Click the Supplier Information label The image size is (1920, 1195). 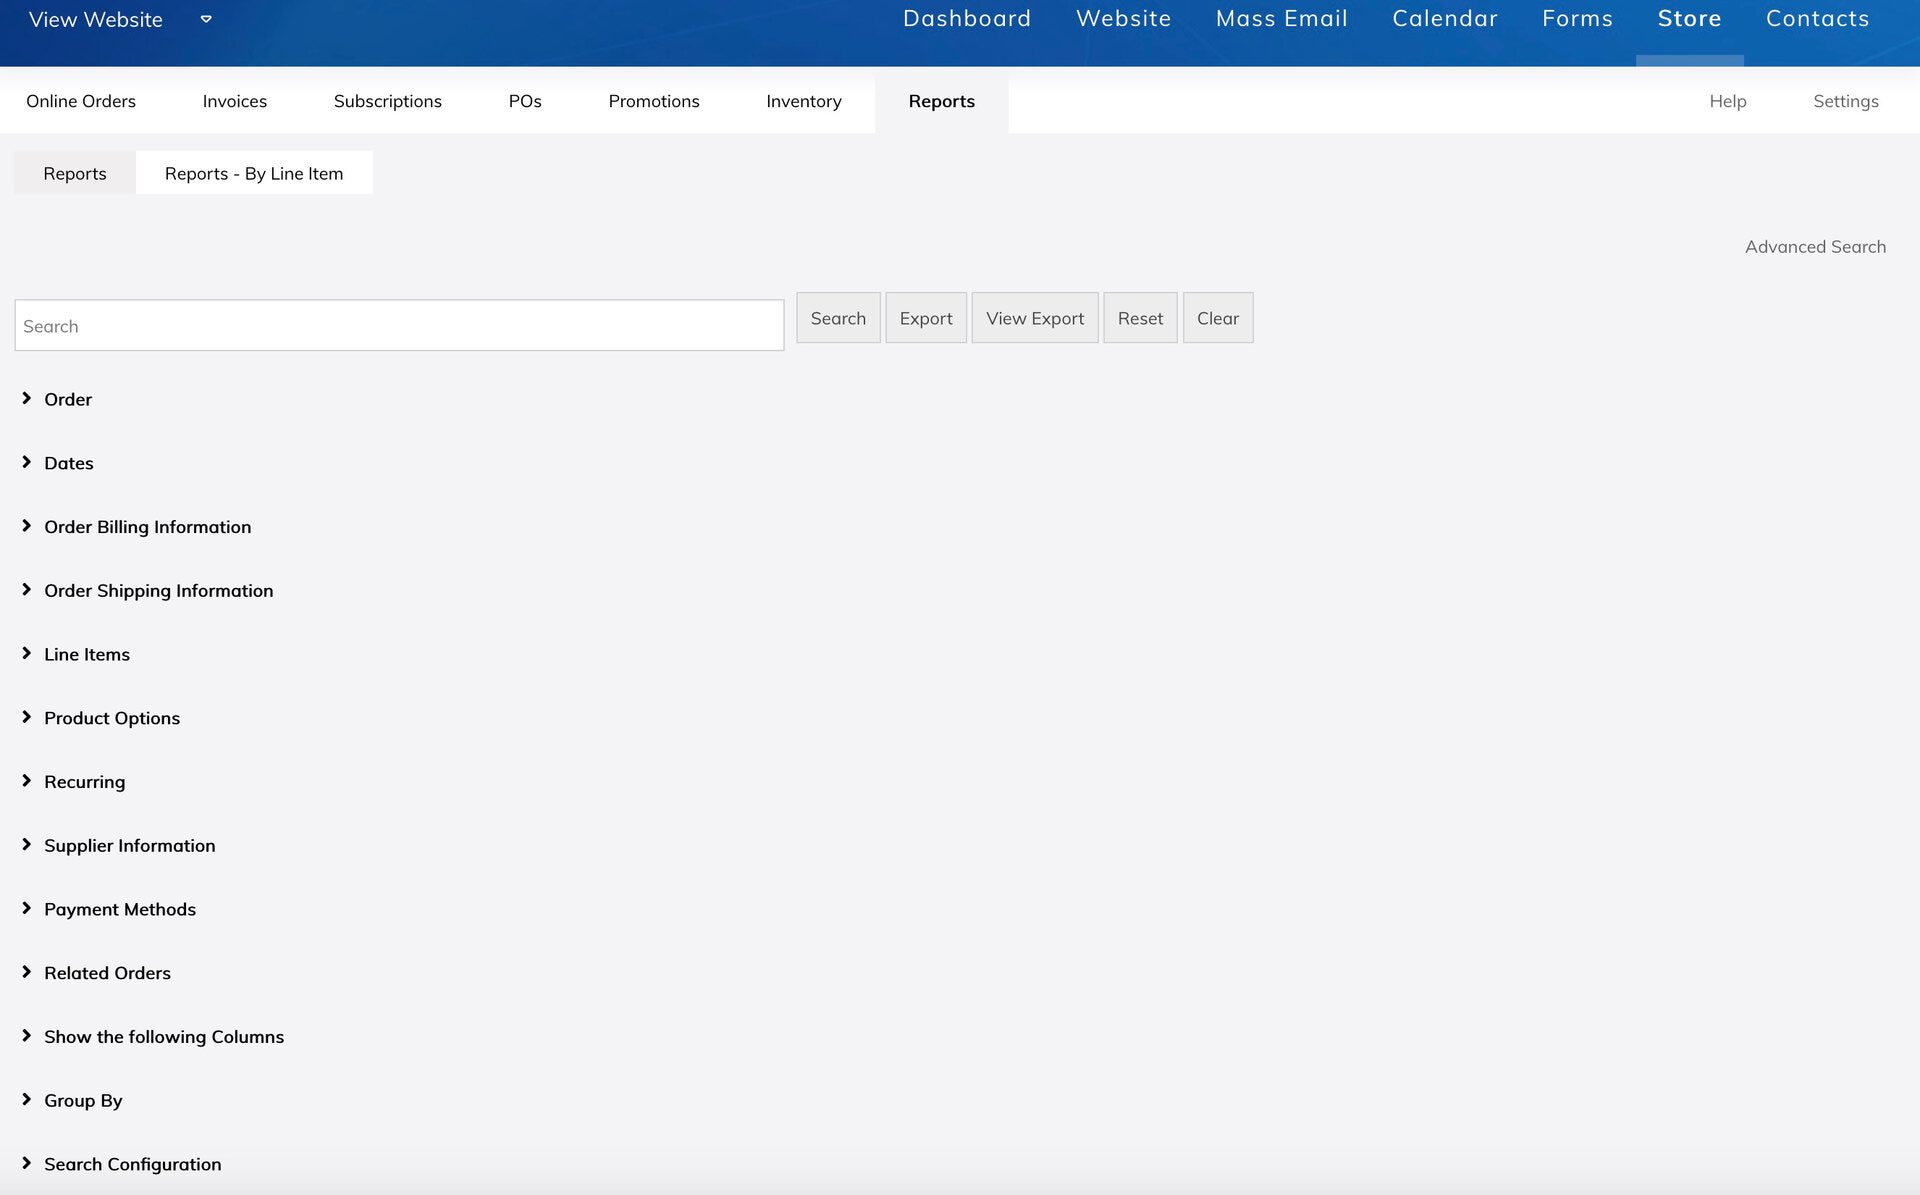click(130, 846)
